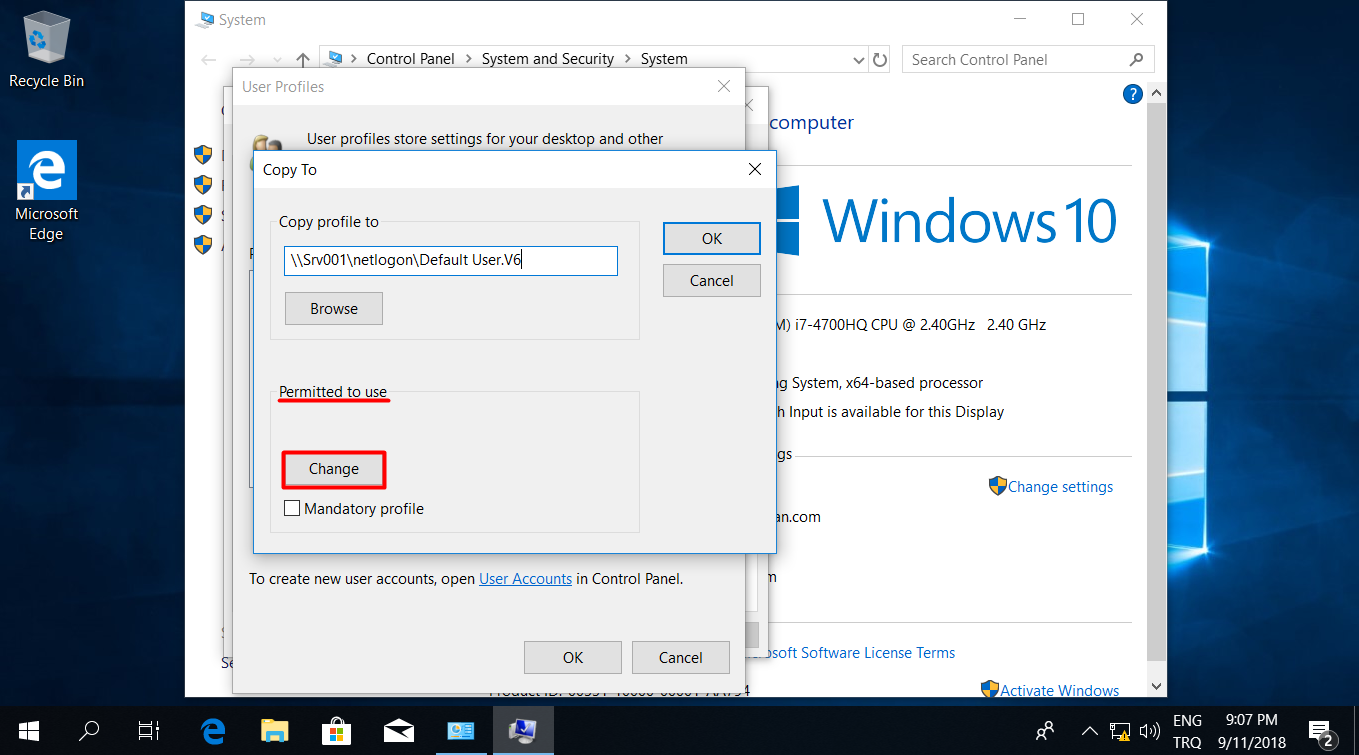This screenshot has height=755, width=1359.
Task: Click OK in the Copy To dialog
Action: pyautogui.click(x=712, y=238)
